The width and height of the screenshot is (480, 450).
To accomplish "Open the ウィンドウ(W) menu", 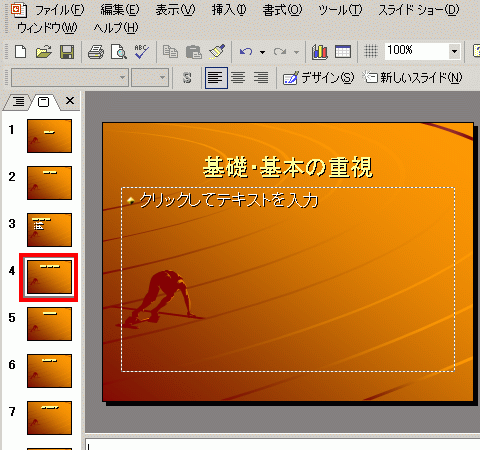I will point(47,28).
